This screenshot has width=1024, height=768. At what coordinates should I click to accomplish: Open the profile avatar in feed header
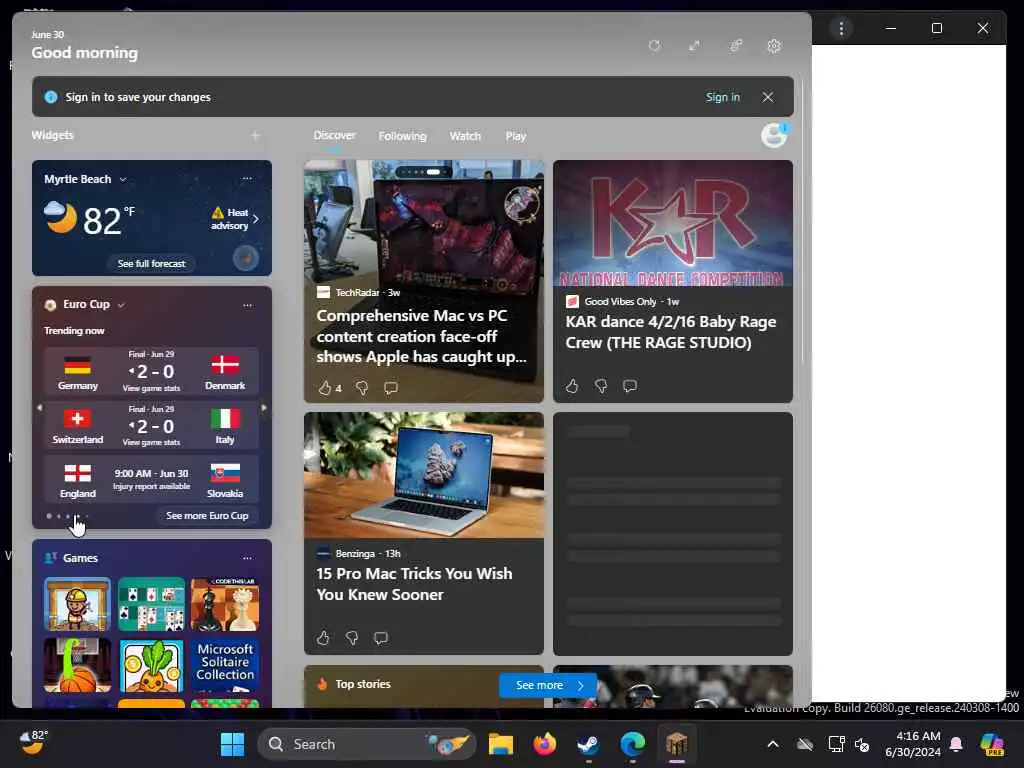(x=774, y=135)
